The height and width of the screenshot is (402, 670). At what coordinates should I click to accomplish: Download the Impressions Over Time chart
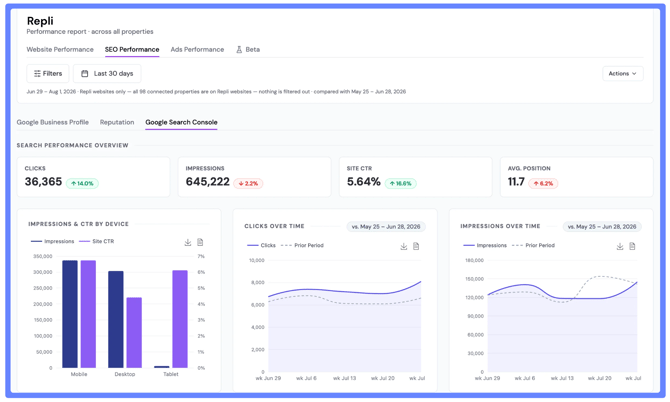(x=620, y=246)
